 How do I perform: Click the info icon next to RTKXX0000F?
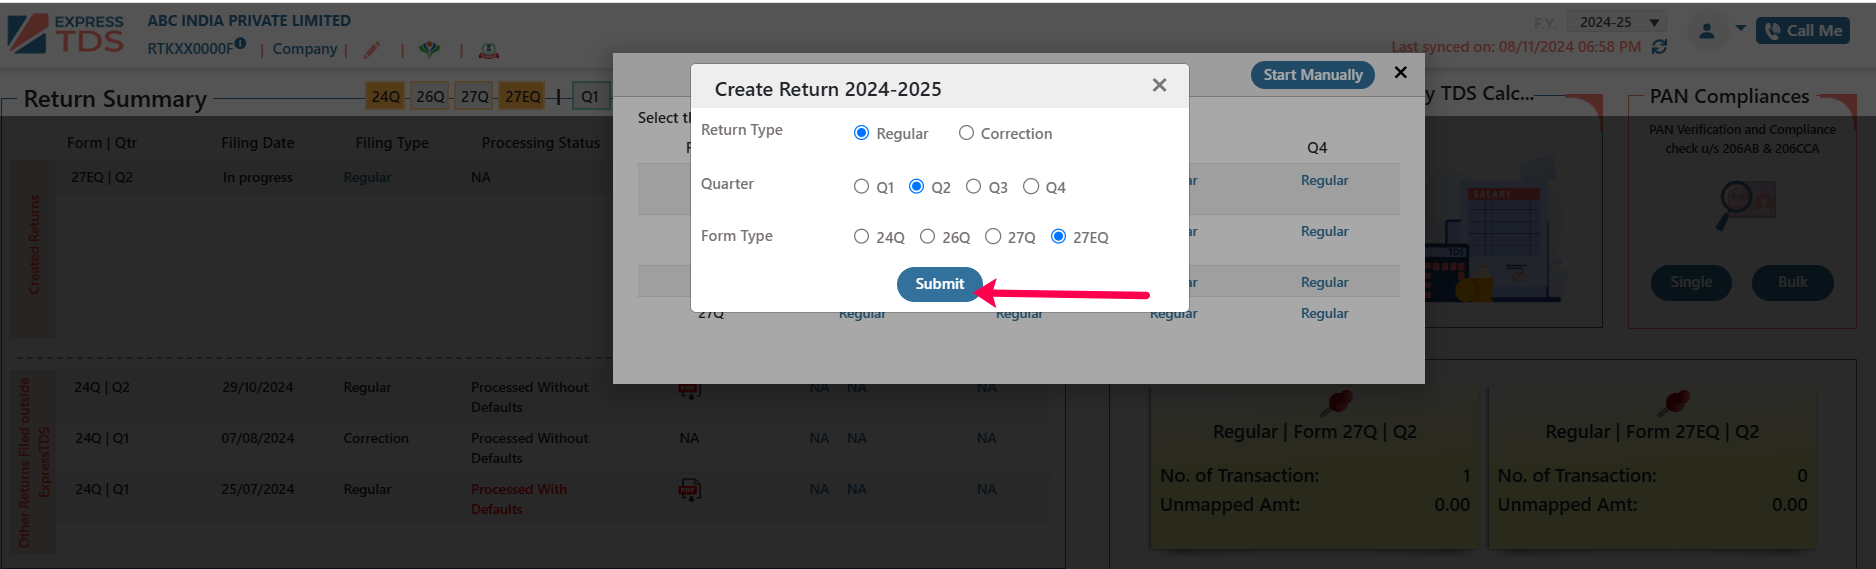pyautogui.click(x=240, y=43)
